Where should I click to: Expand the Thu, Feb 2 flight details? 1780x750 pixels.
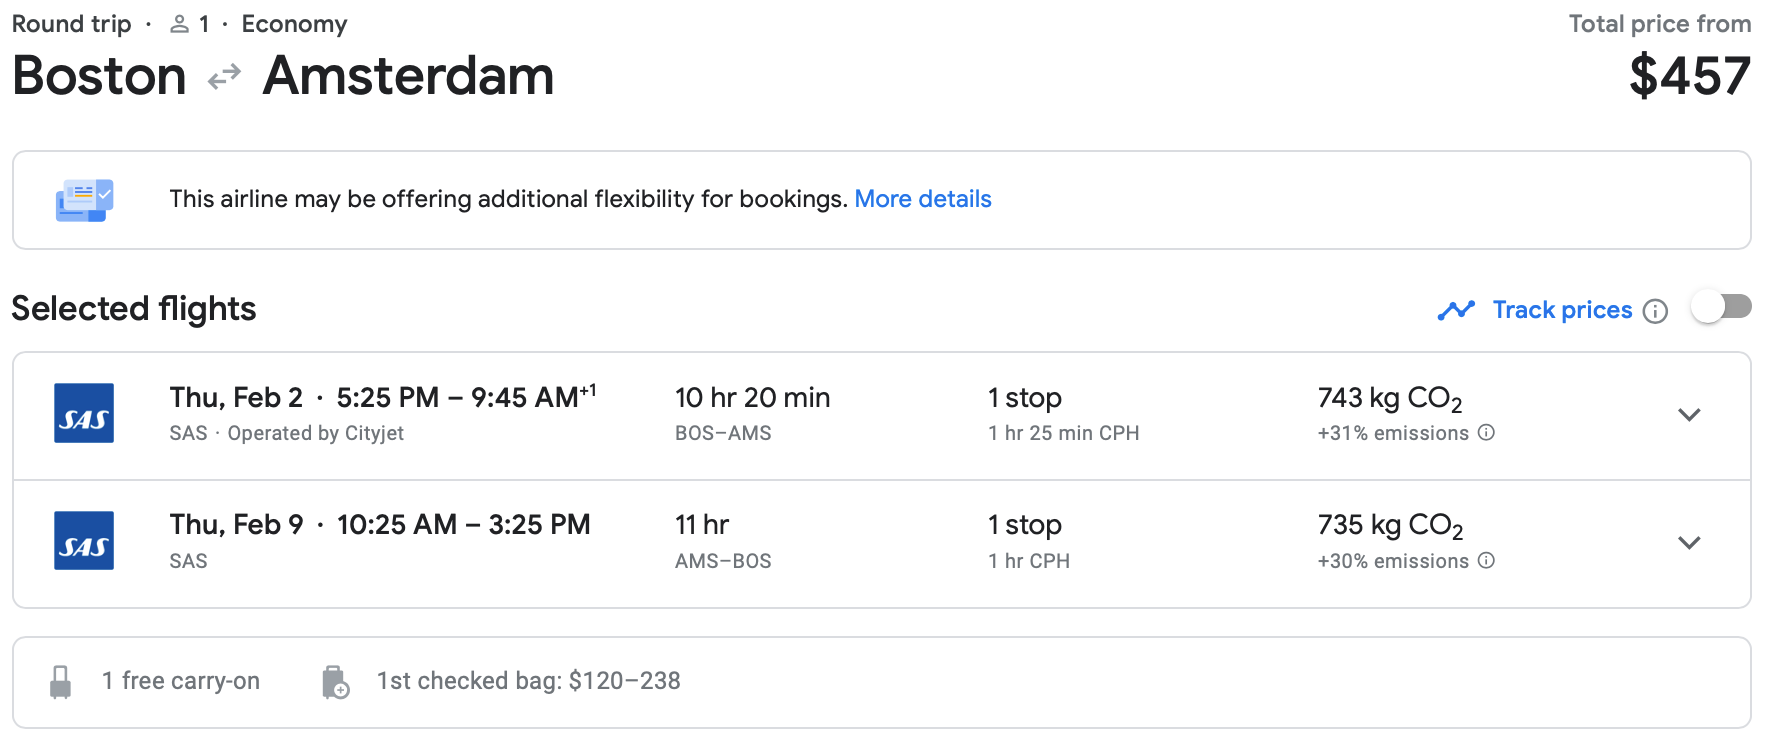[x=1689, y=415]
